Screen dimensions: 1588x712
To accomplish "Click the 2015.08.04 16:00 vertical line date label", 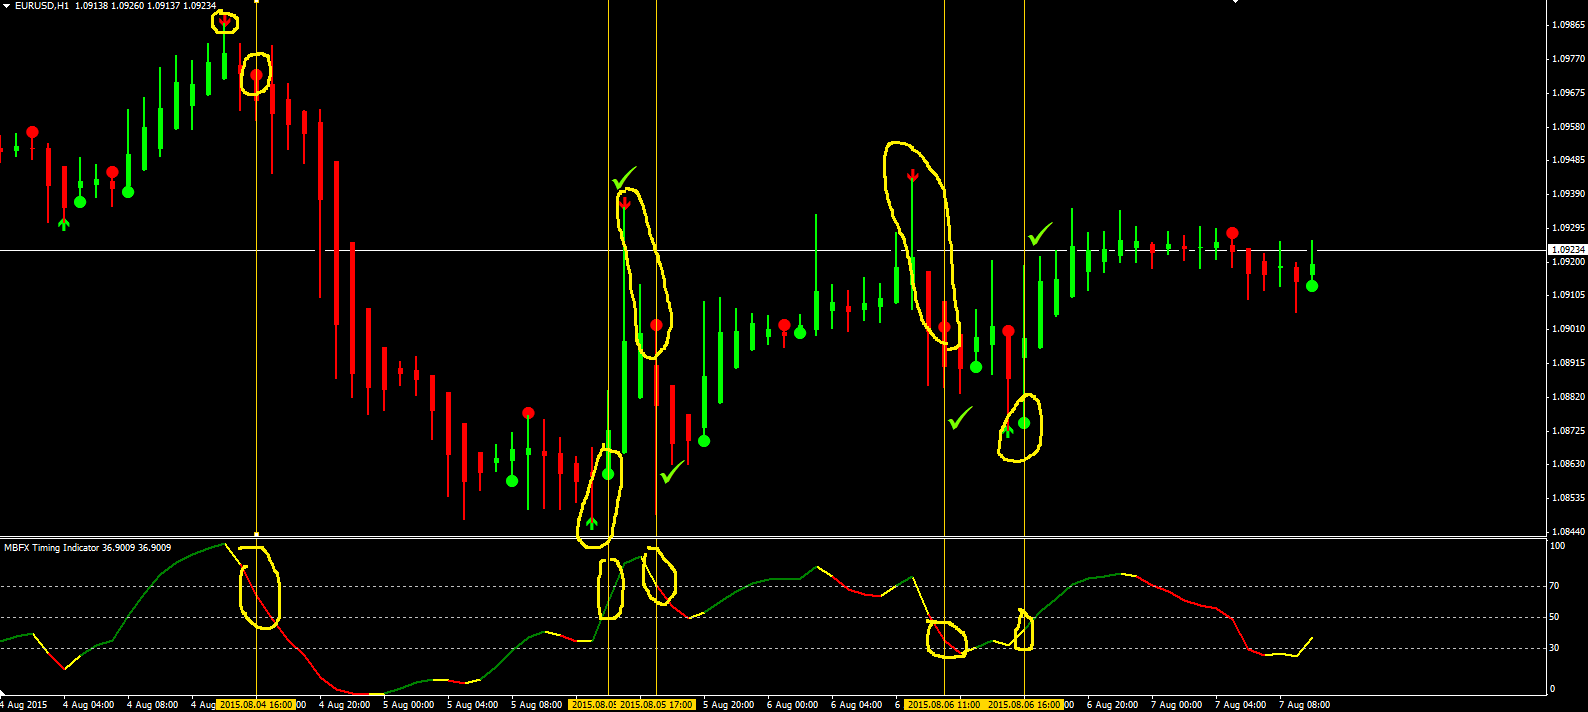I will (x=257, y=705).
